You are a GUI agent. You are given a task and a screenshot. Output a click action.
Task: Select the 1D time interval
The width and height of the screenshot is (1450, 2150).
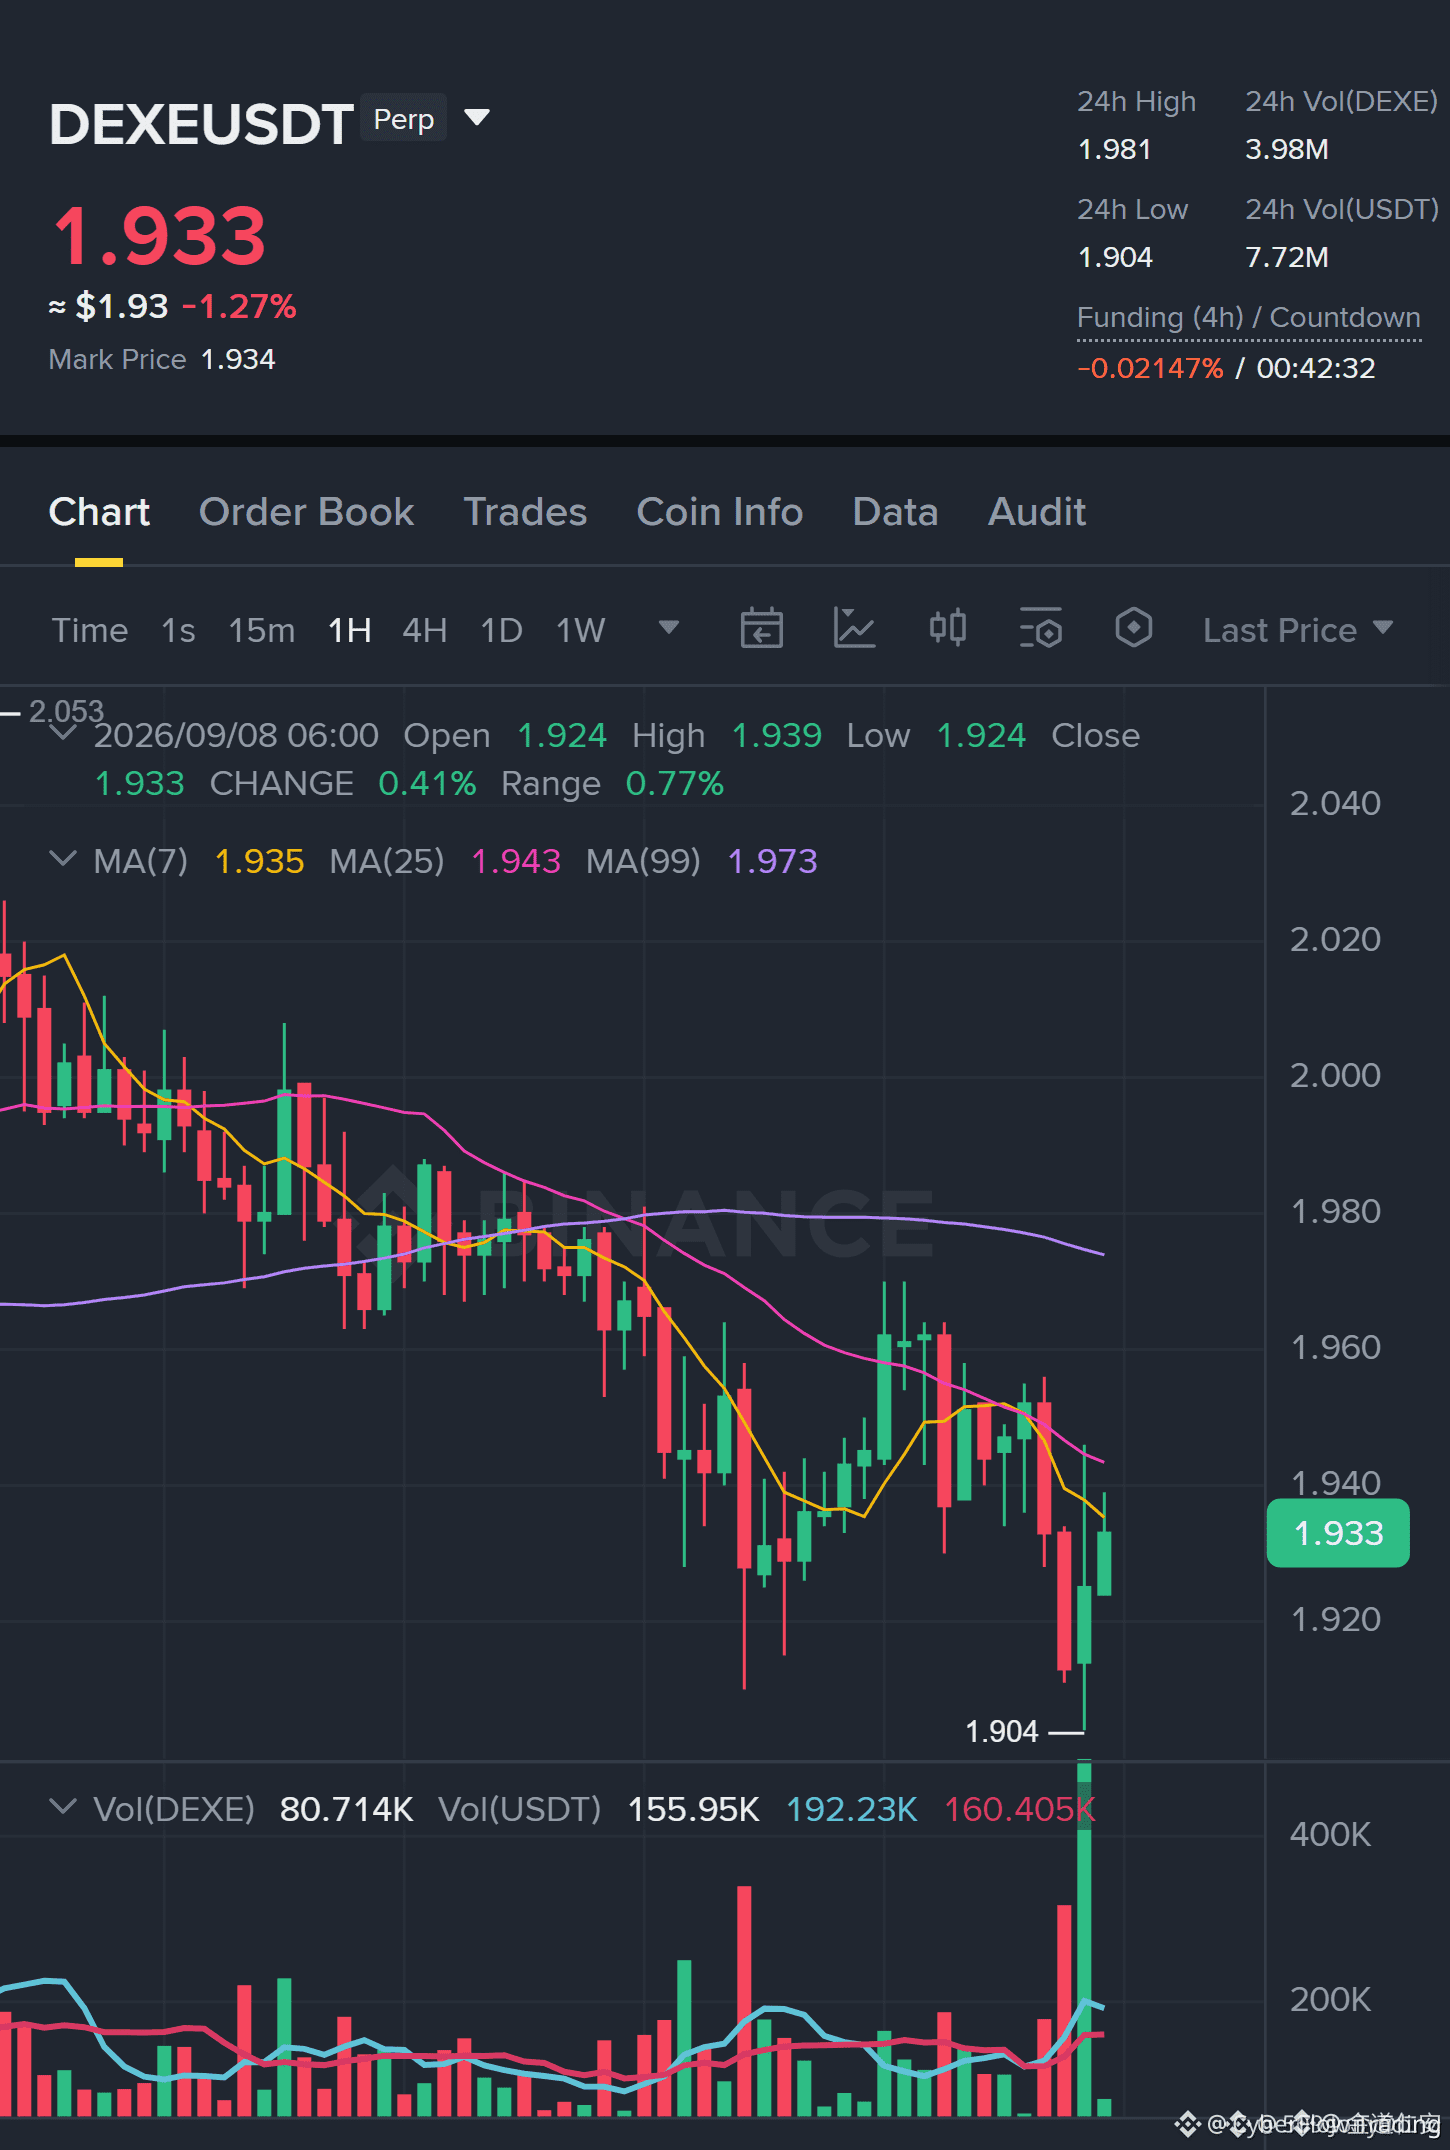502,631
